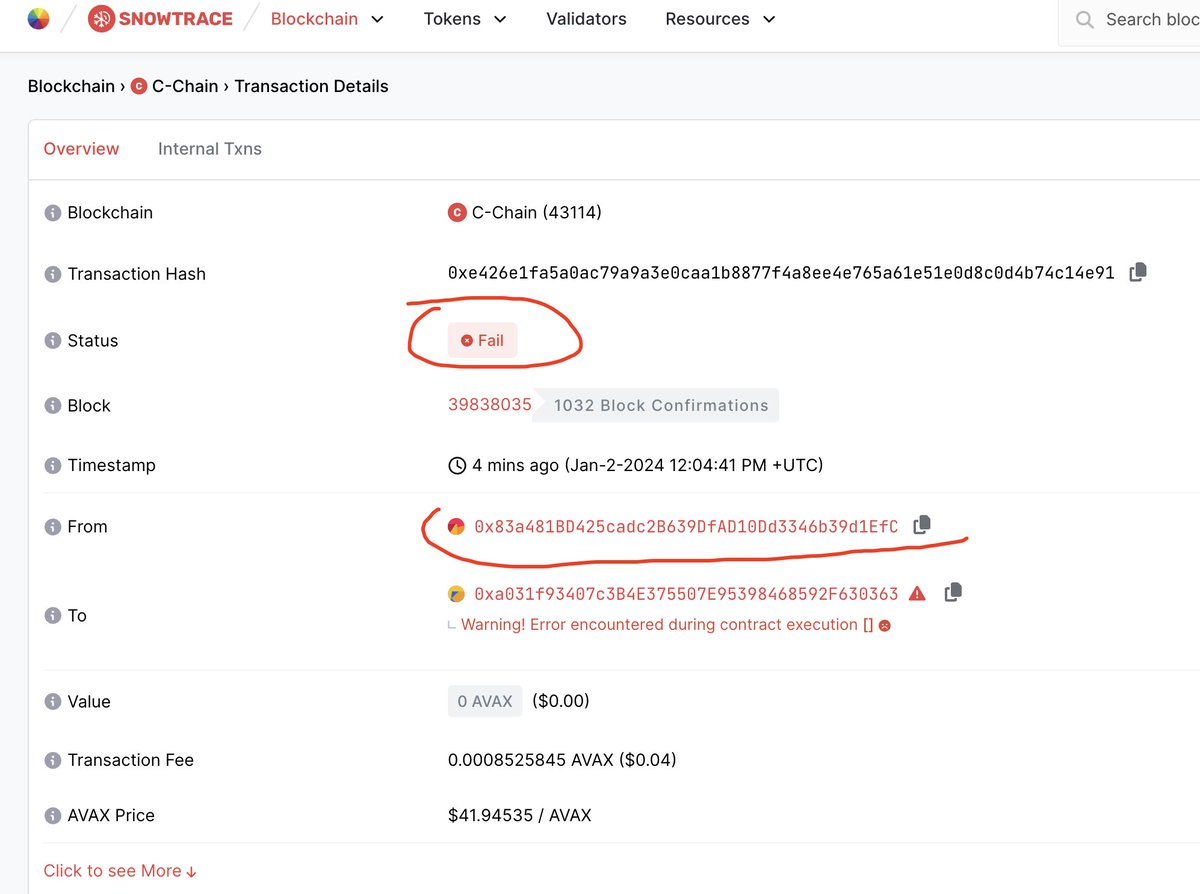Viewport: 1200px width, 894px height.
Task: Click the red error face icon after the warning
Action: pyautogui.click(x=884, y=625)
